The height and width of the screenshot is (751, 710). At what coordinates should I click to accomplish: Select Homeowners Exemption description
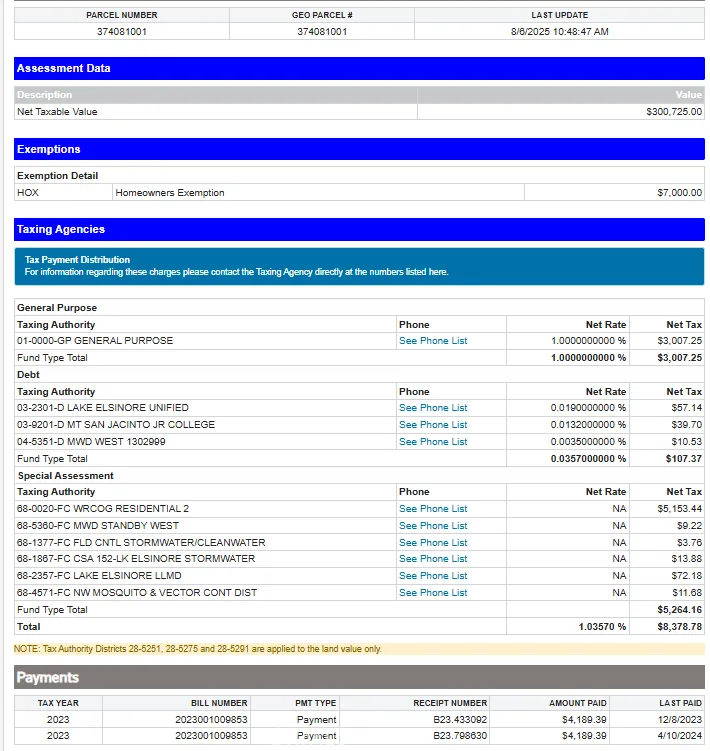tap(170, 193)
